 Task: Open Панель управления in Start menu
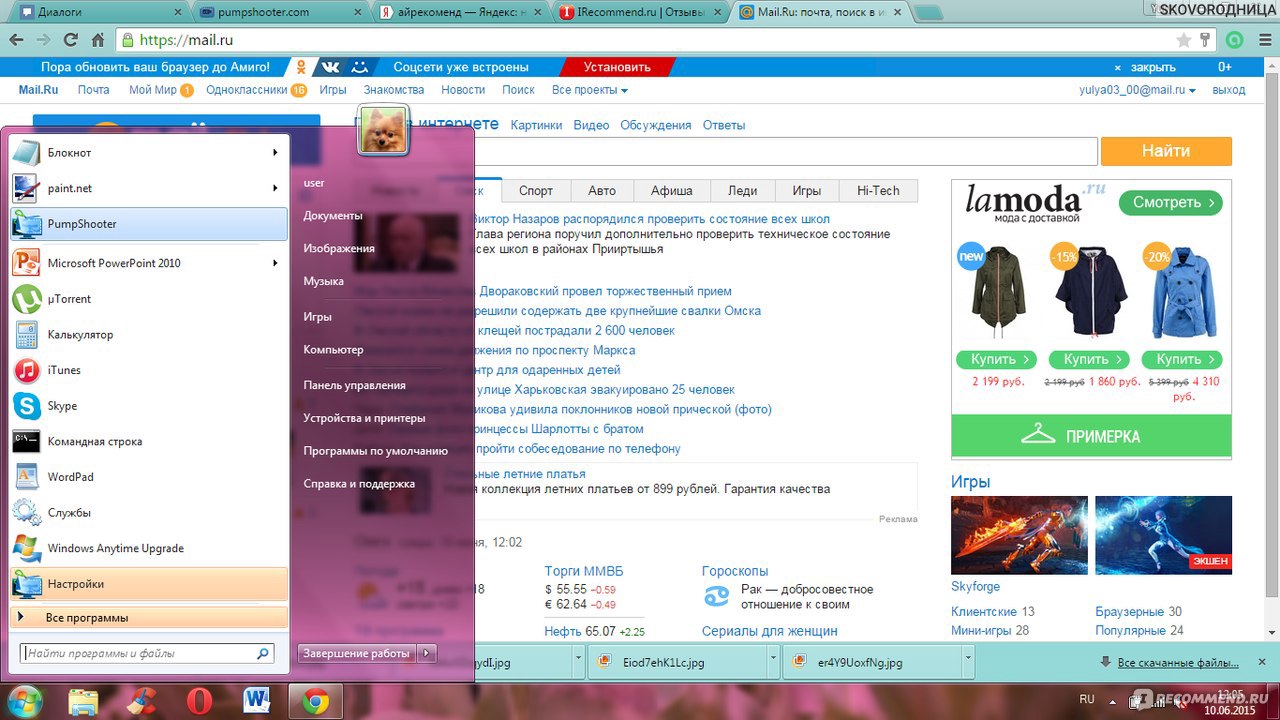[355, 385]
